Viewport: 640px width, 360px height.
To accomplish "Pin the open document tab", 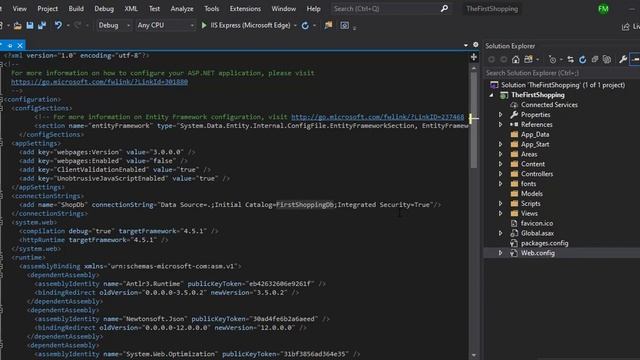I will (10, 46).
